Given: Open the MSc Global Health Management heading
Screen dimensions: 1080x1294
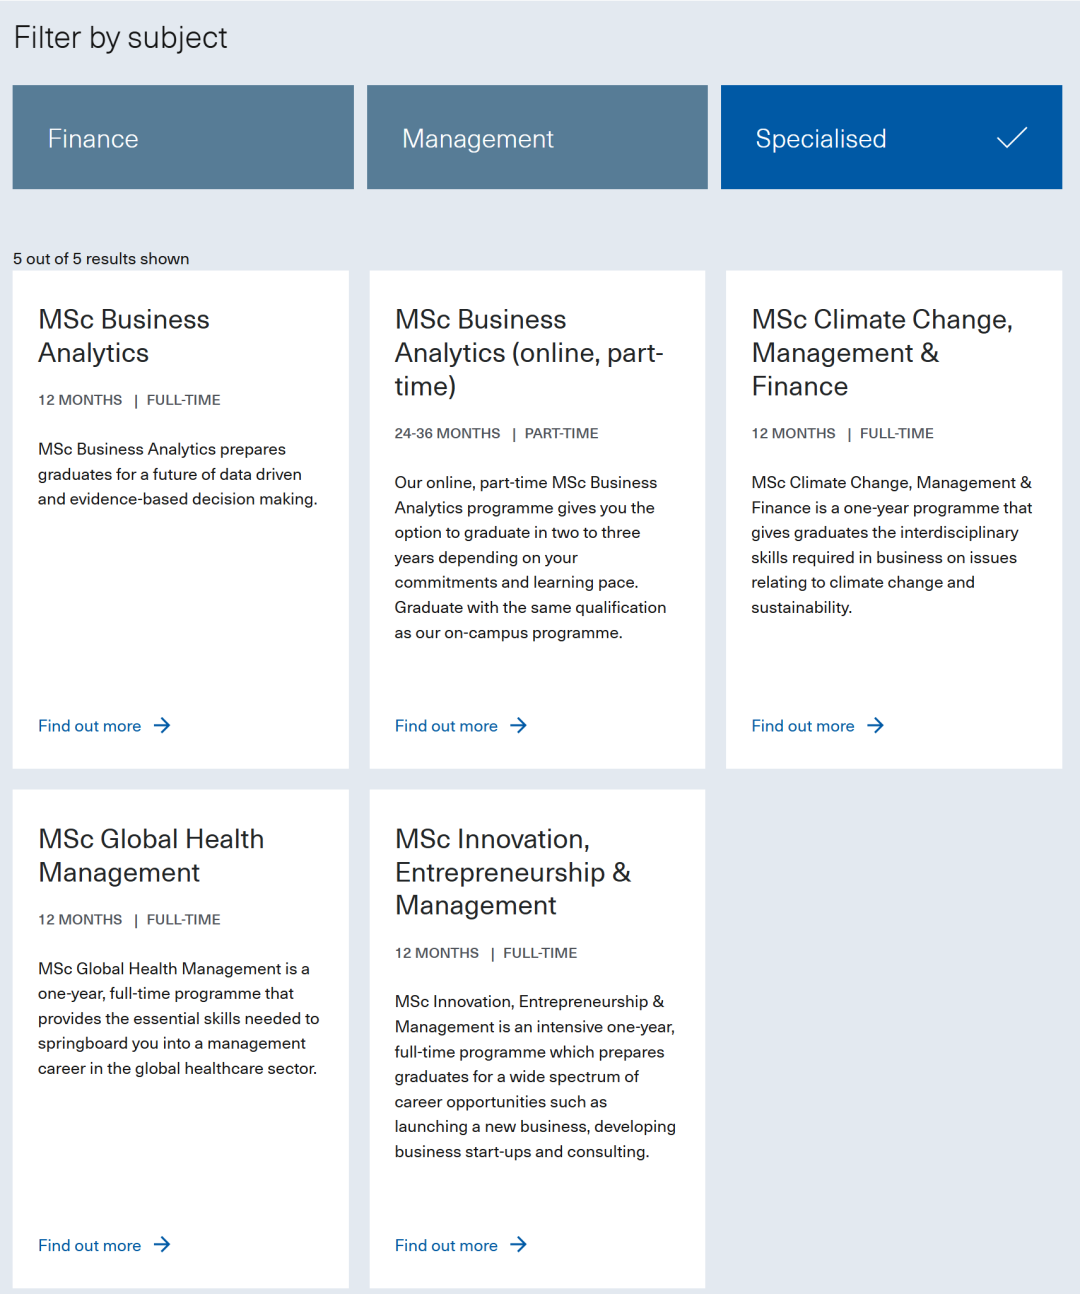Looking at the screenshot, I should tap(151, 855).
